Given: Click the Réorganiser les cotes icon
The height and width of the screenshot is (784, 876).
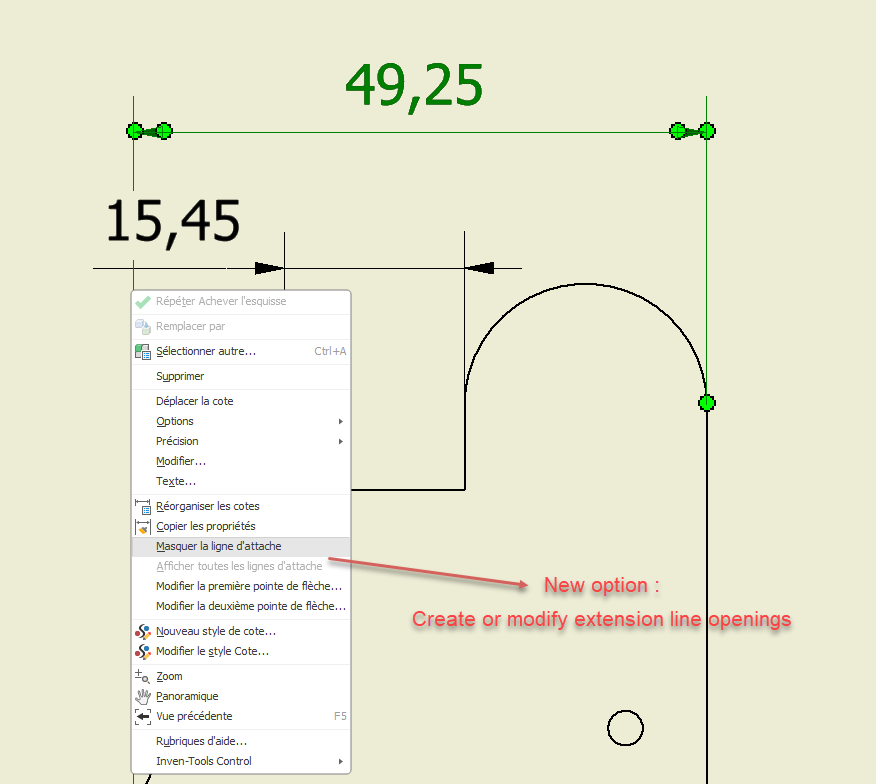Looking at the screenshot, I should point(141,506).
